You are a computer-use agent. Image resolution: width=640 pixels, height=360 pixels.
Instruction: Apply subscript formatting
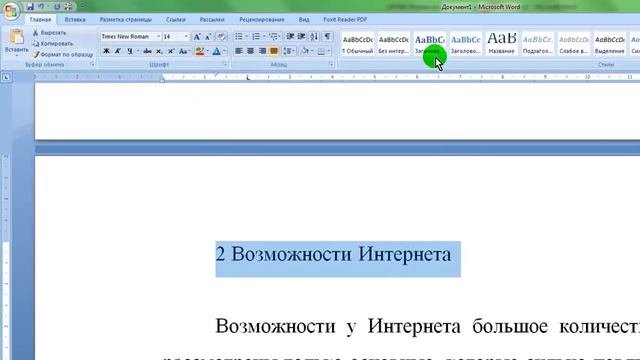(159, 51)
